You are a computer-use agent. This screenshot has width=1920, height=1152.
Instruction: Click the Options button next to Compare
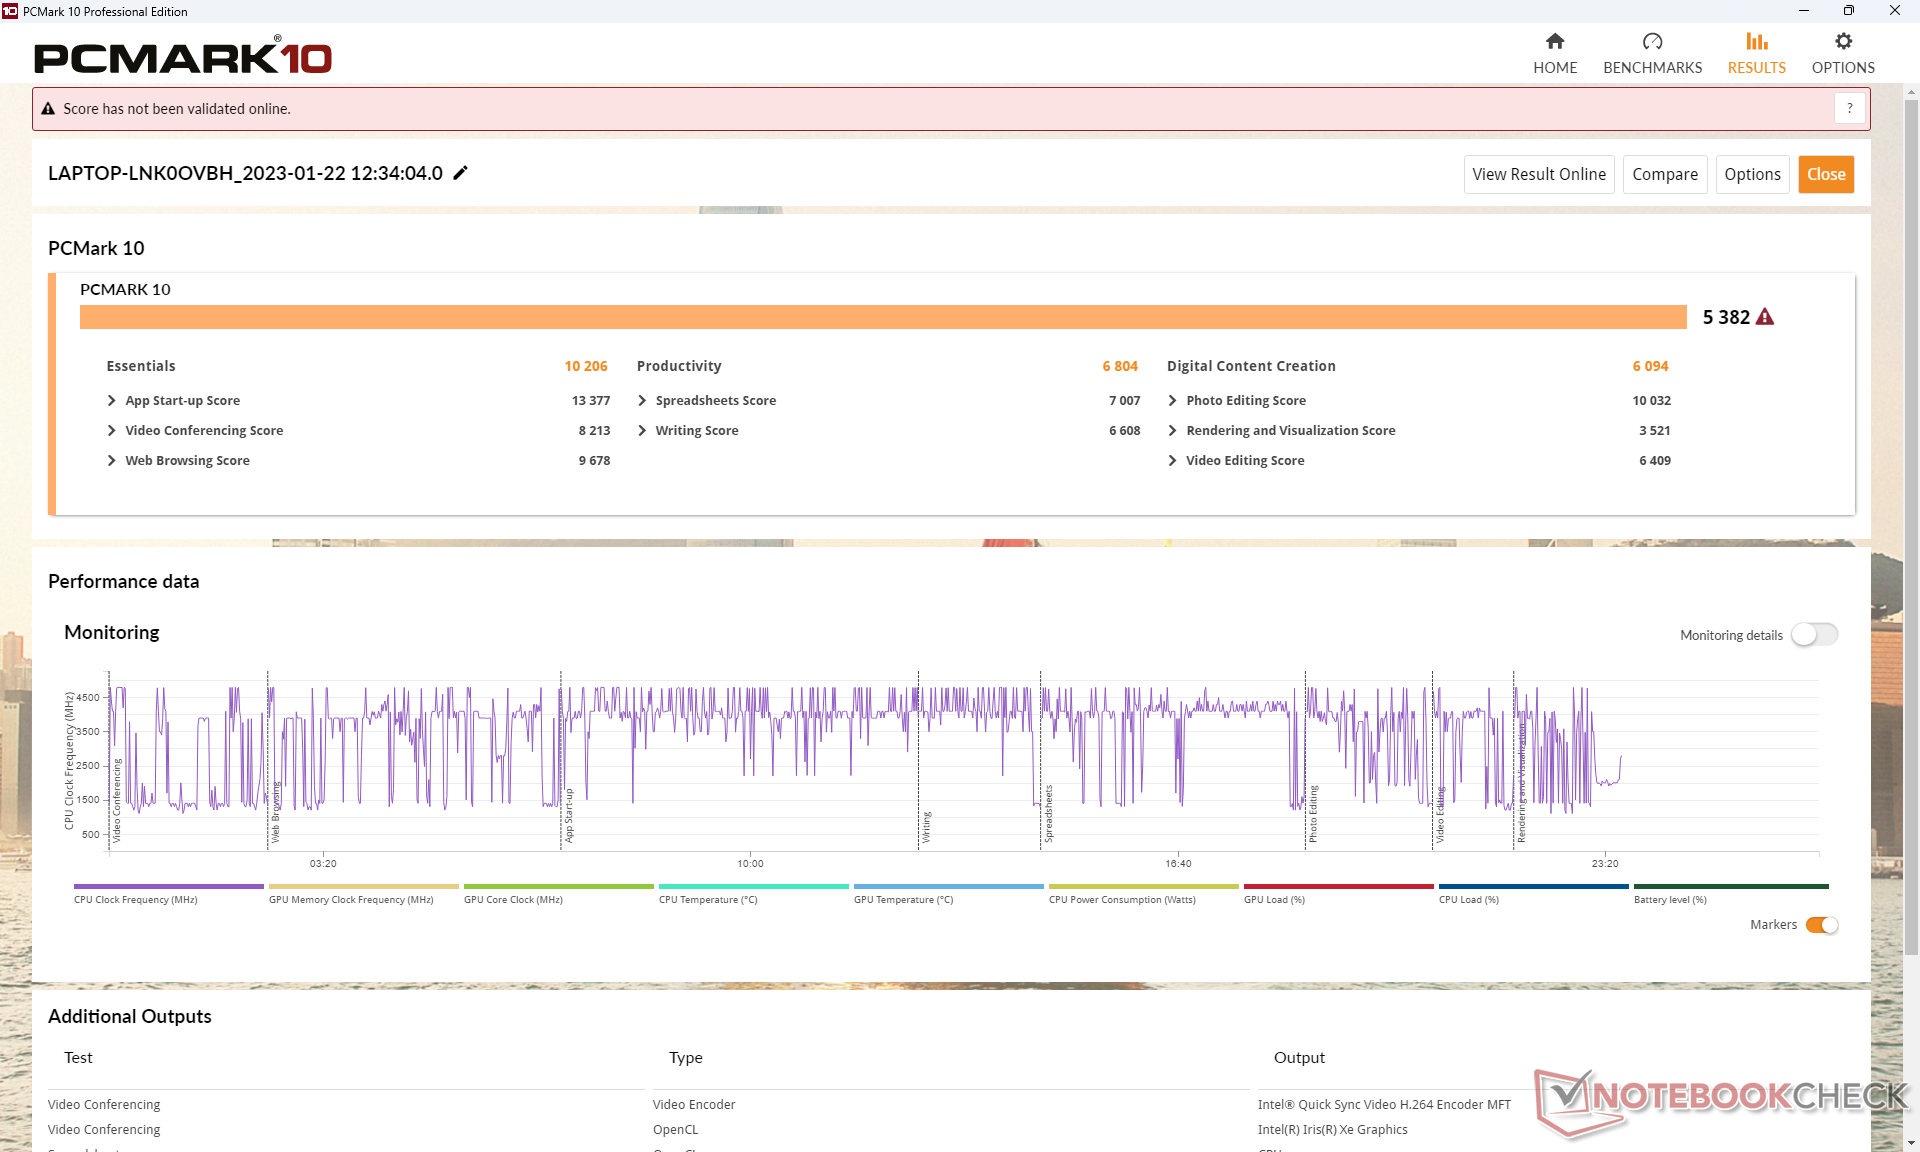[x=1752, y=174]
